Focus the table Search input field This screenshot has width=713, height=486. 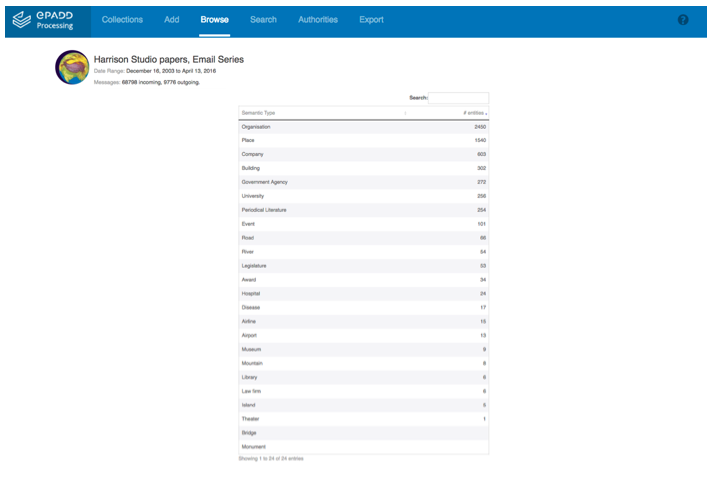458,98
